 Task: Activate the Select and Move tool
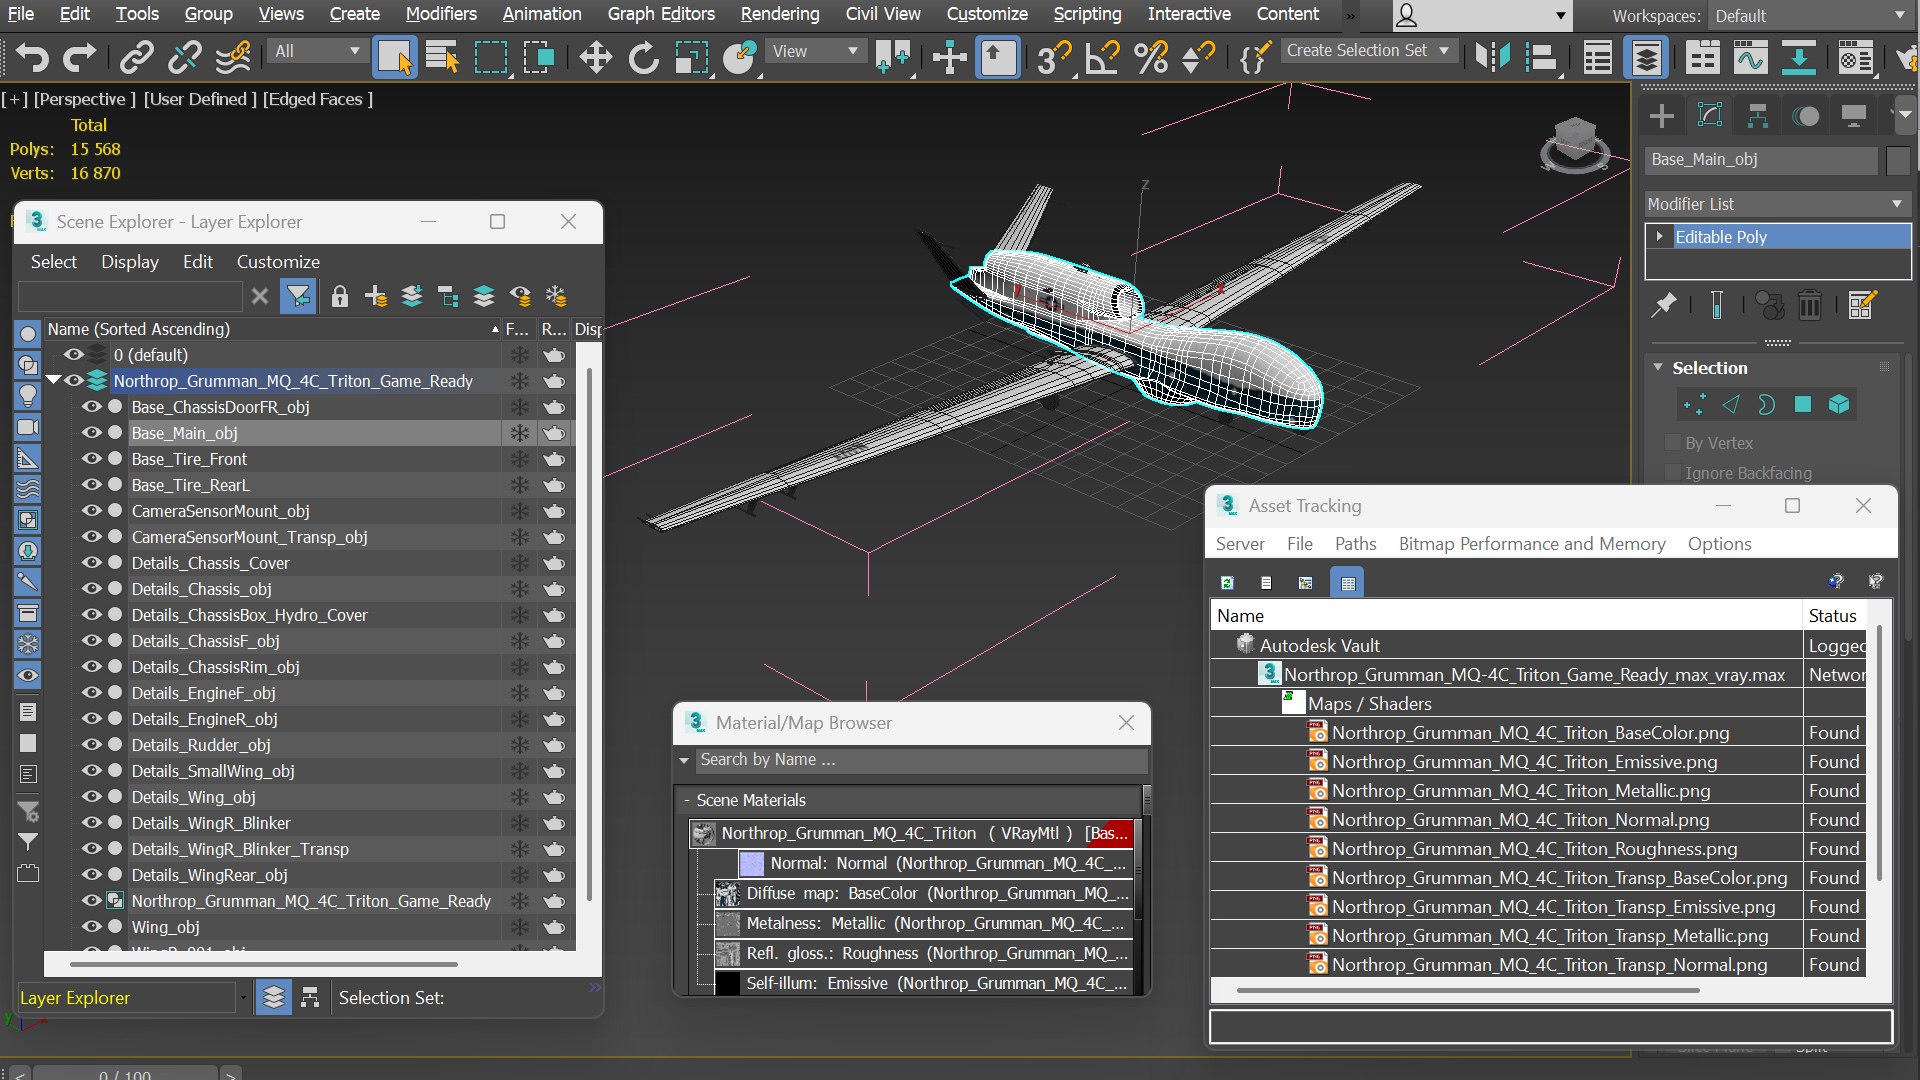tap(595, 57)
